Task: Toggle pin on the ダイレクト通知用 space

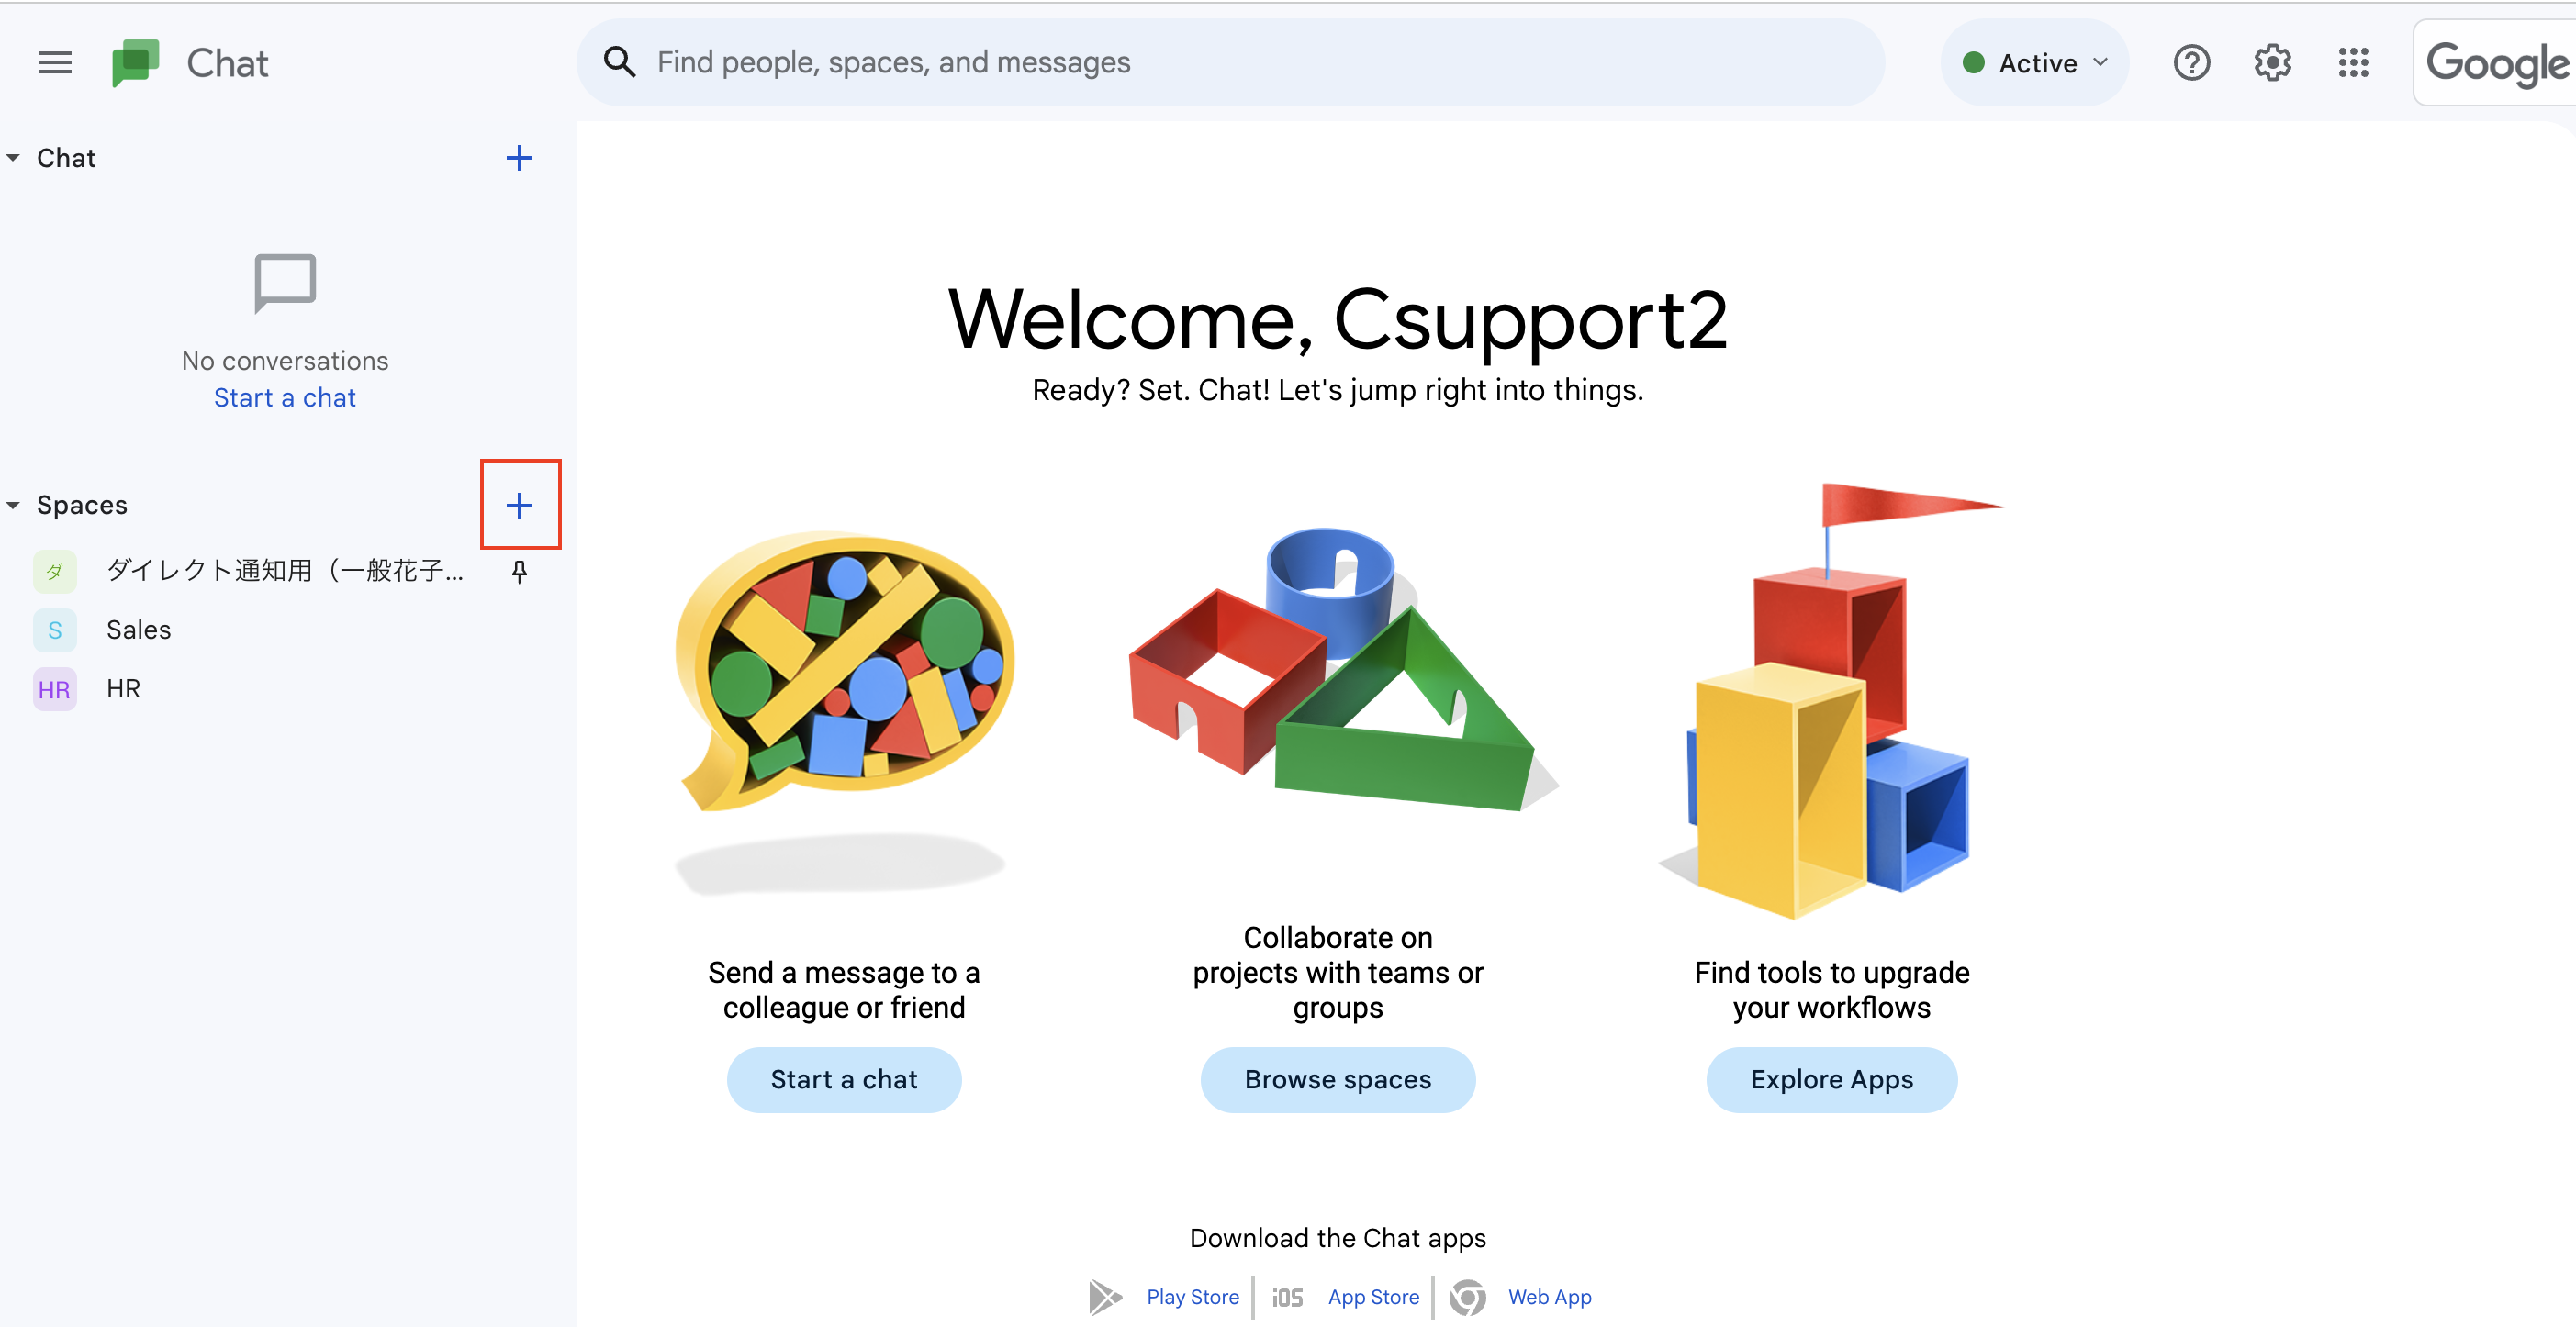Action: [x=519, y=571]
